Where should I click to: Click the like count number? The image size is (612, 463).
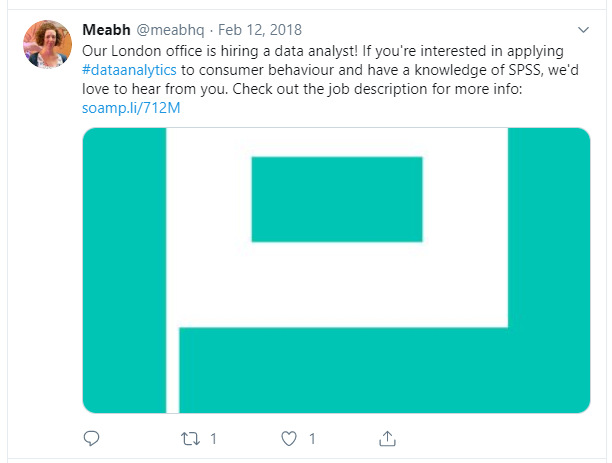click(x=313, y=439)
